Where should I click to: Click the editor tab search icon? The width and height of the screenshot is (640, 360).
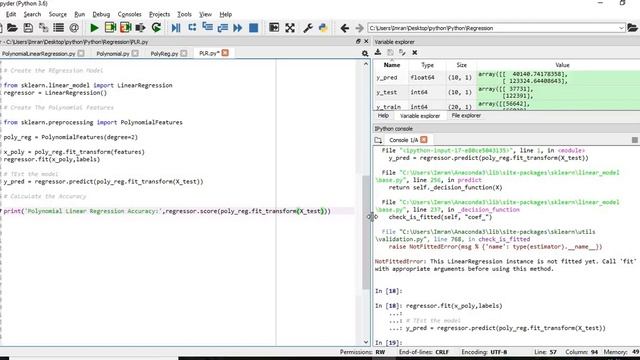pyautogui.click(x=365, y=53)
